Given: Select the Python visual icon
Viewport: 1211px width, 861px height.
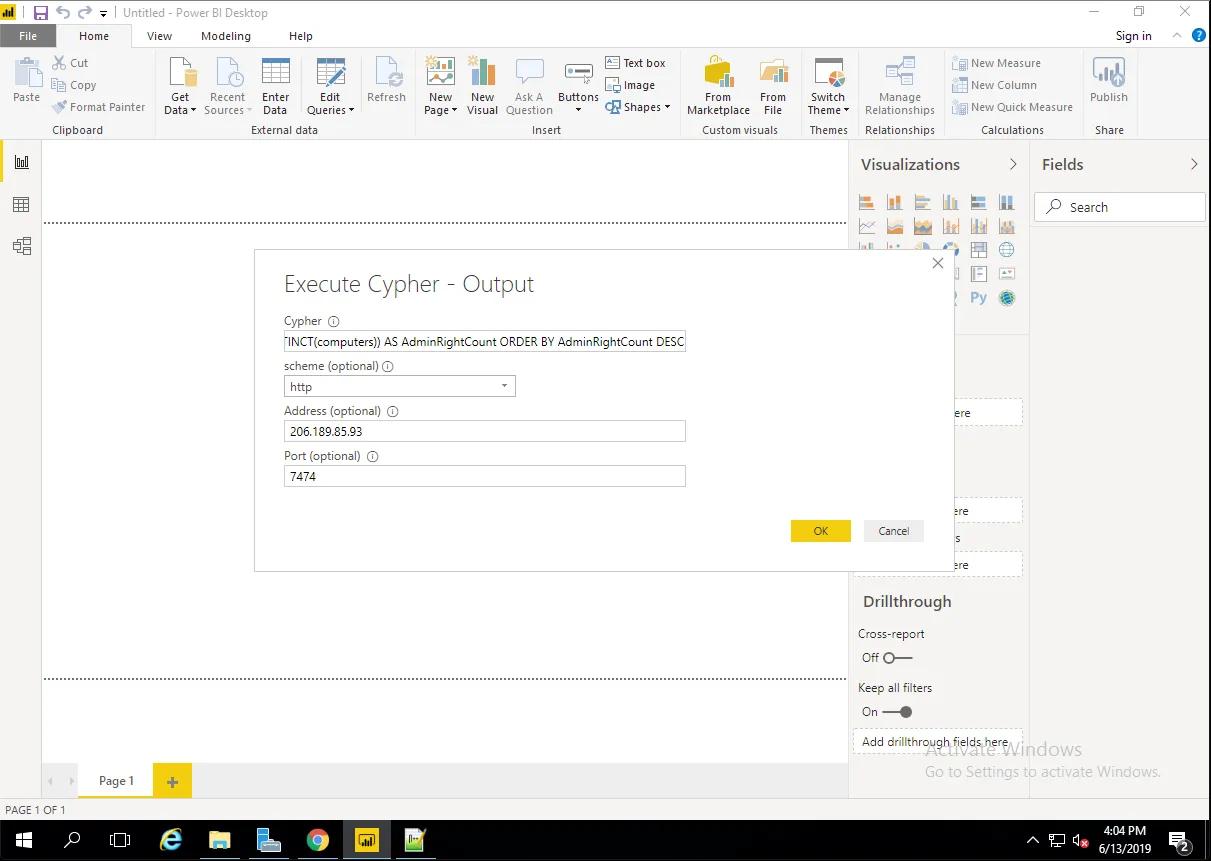Looking at the screenshot, I should 979,298.
